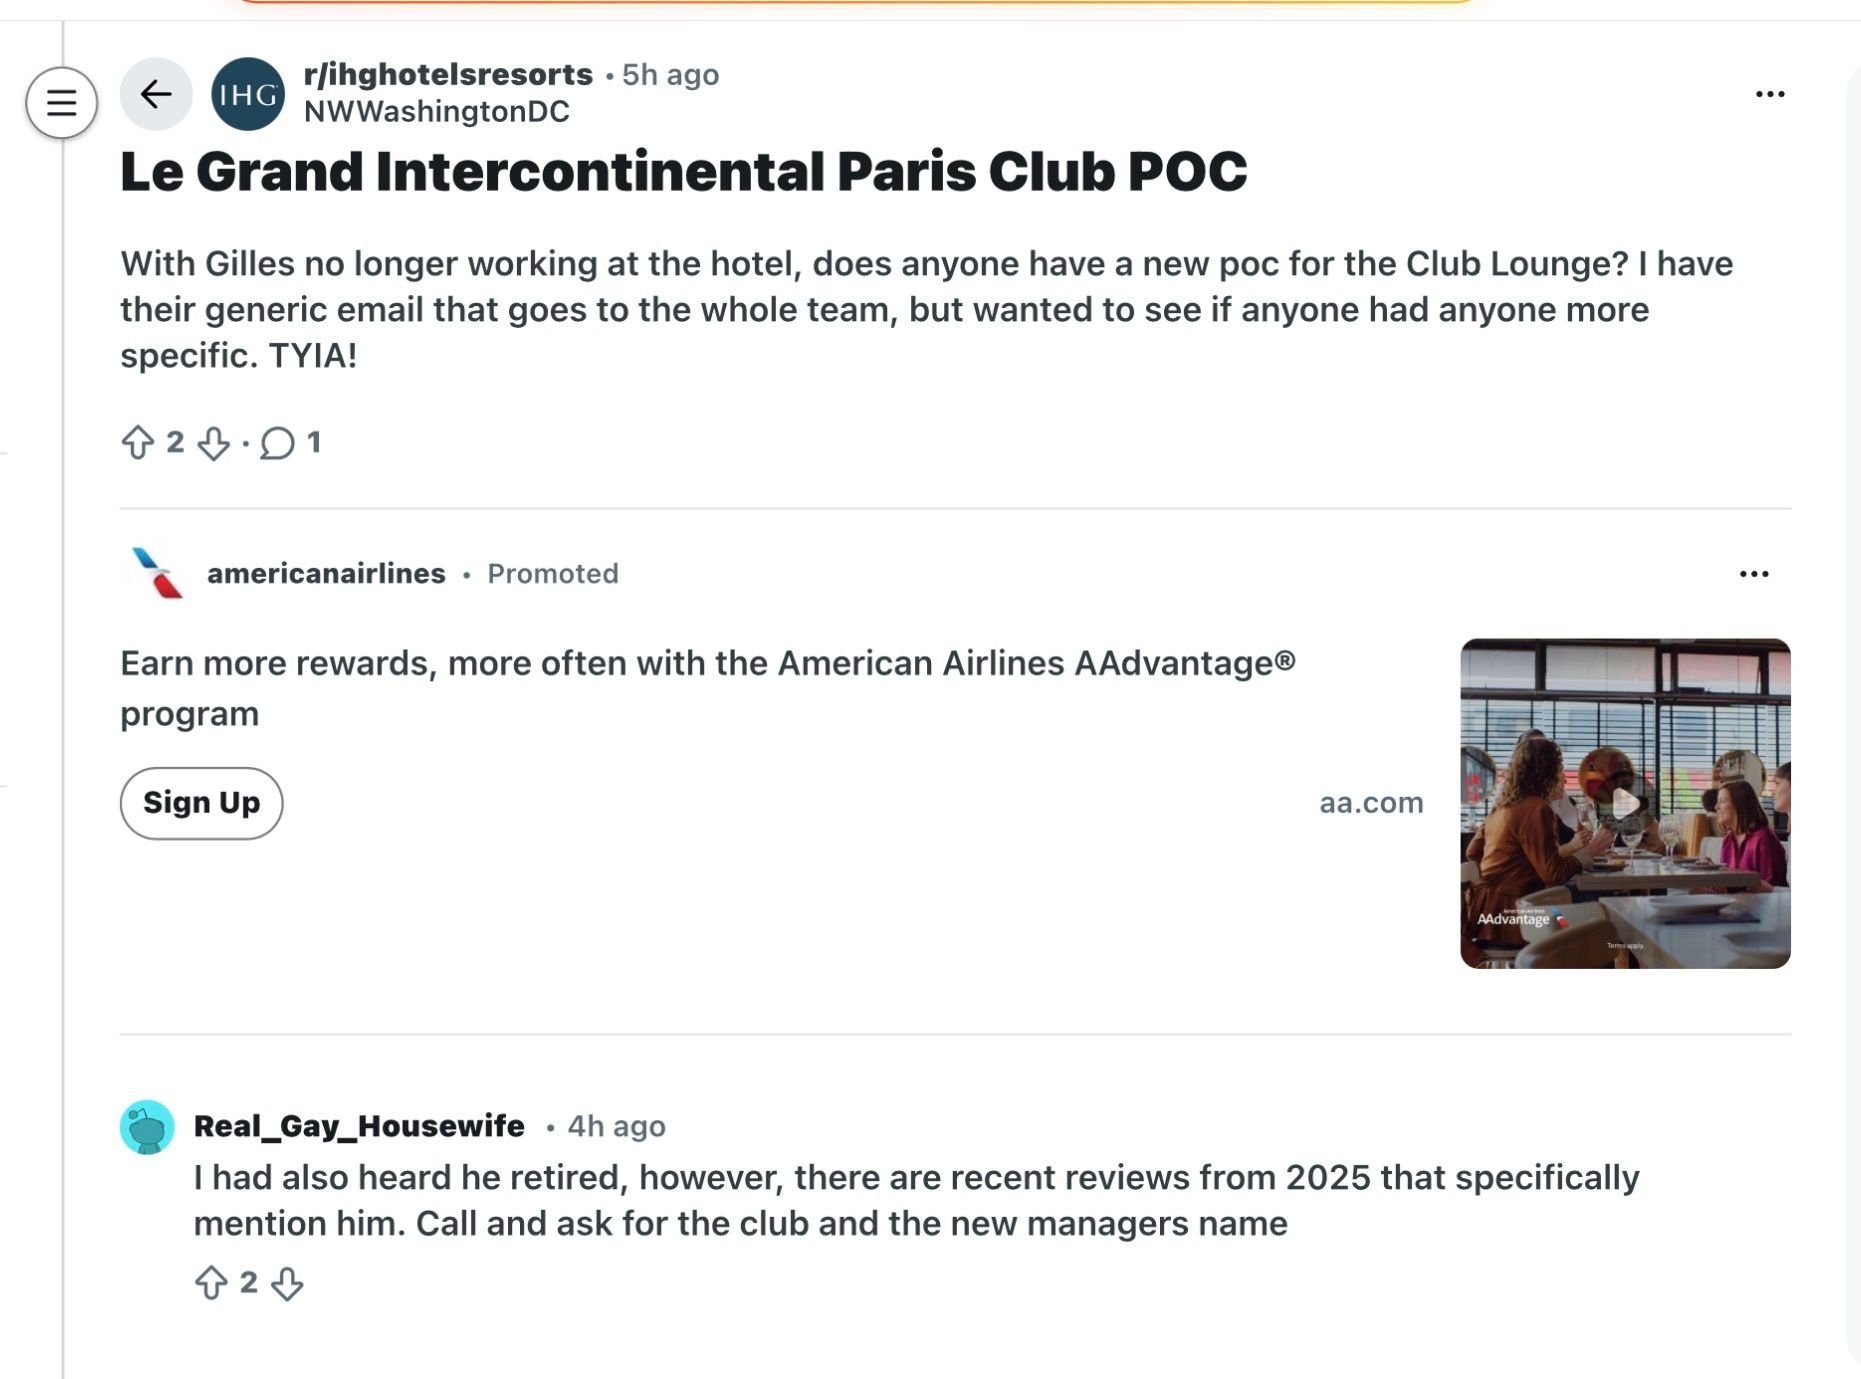Open the IHG subreddit avatar
1861x1379 pixels.
[248, 94]
